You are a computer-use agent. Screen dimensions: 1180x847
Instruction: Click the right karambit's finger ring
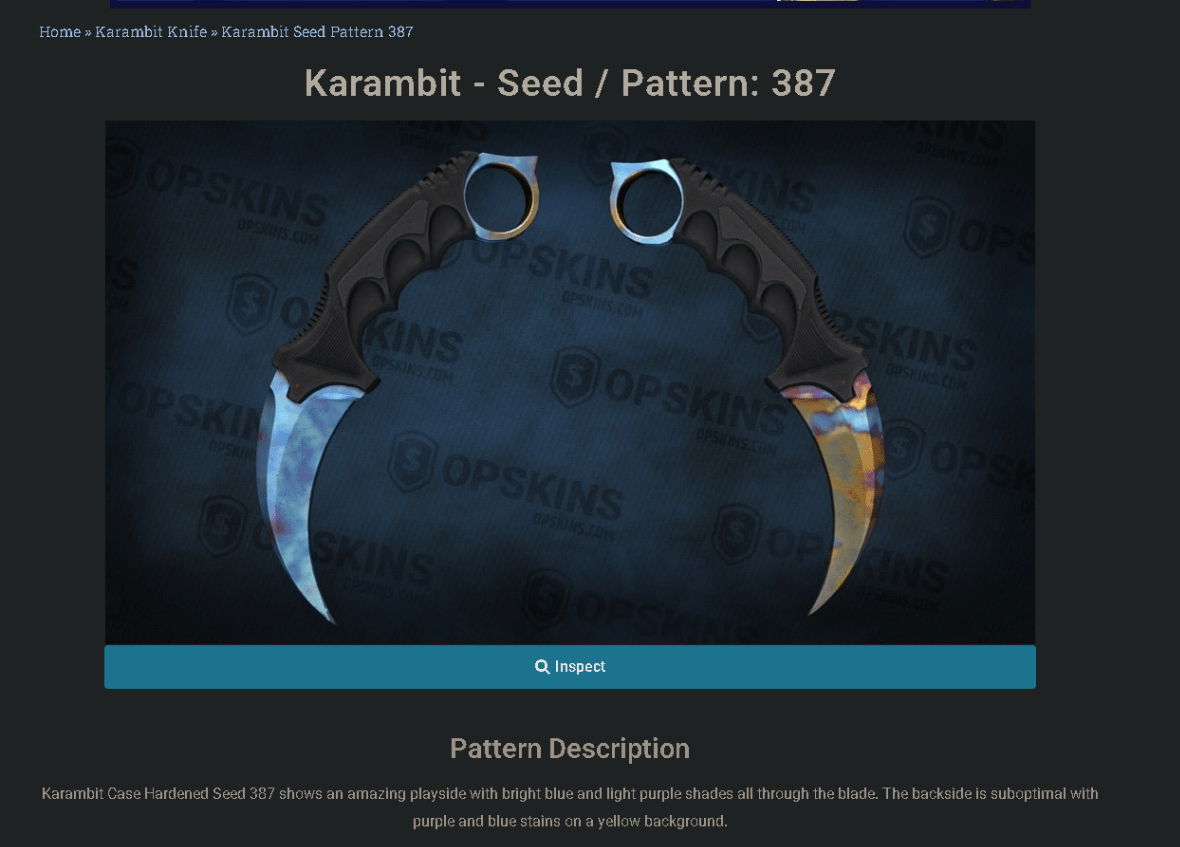646,202
